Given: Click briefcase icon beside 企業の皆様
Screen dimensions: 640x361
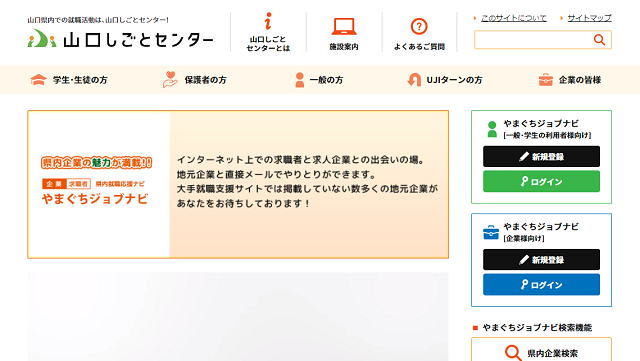Looking at the screenshot, I should (546, 80).
